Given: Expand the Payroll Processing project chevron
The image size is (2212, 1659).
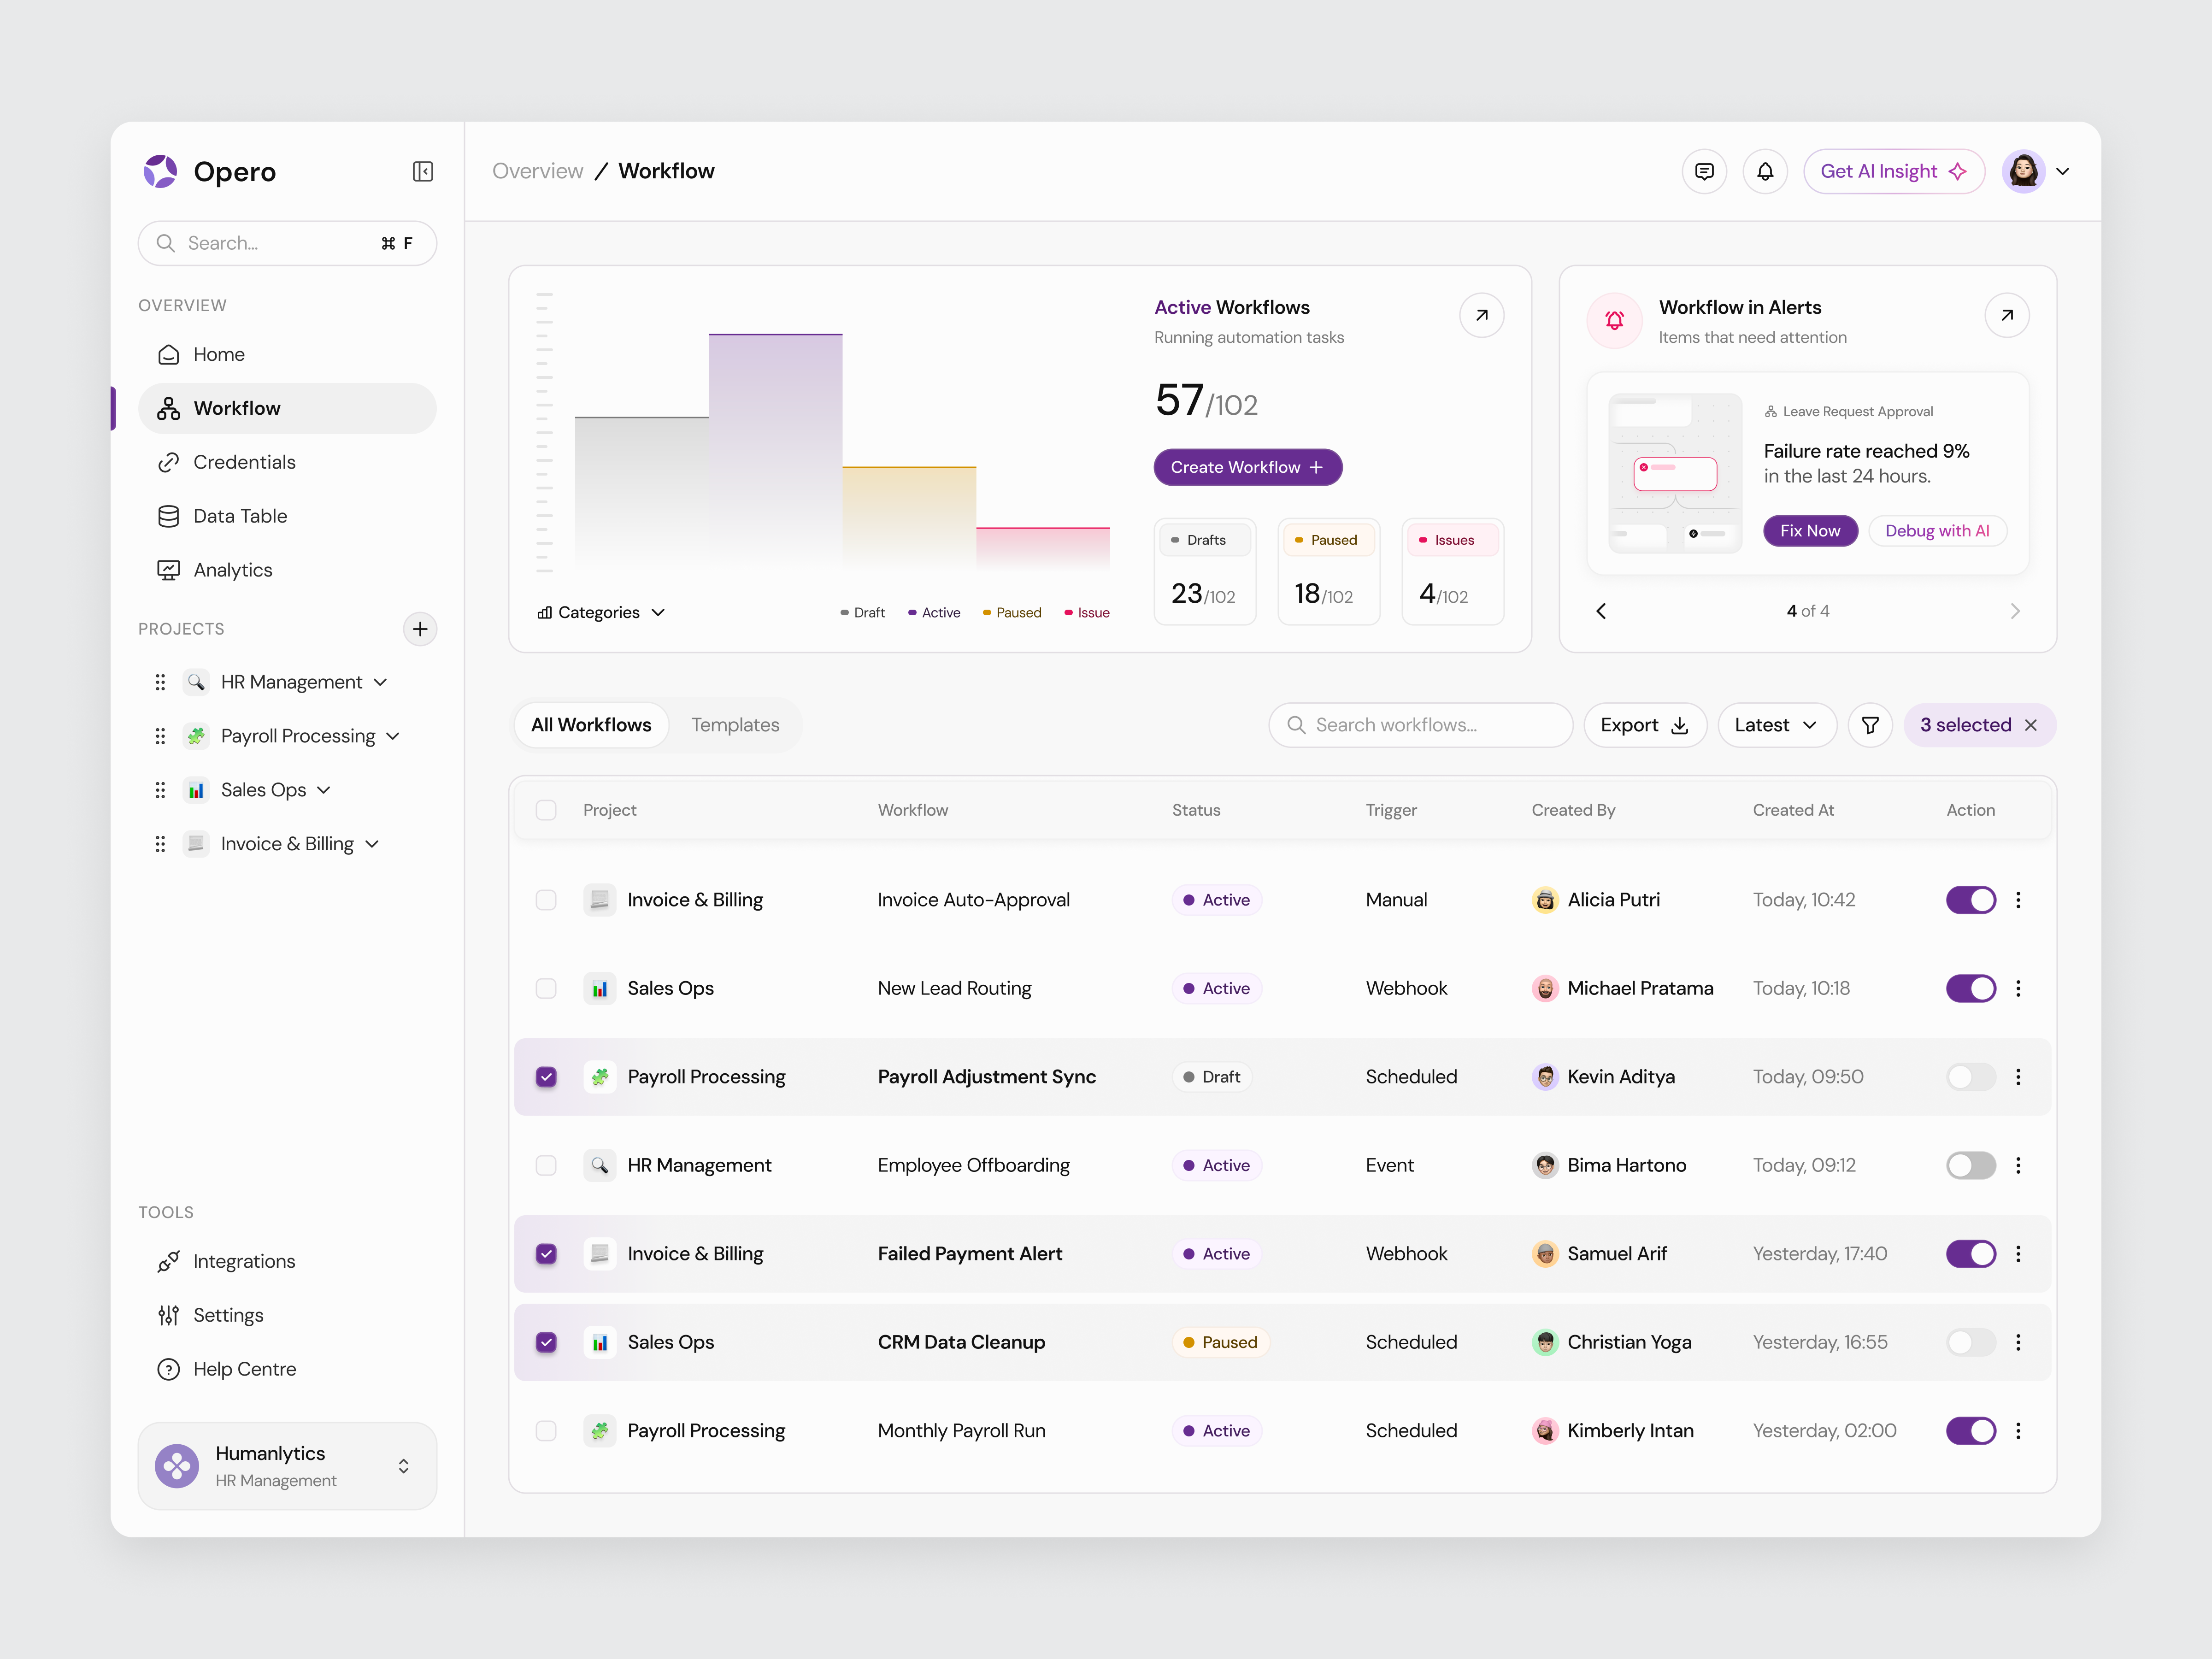Looking at the screenshot, I should (392, 735).
